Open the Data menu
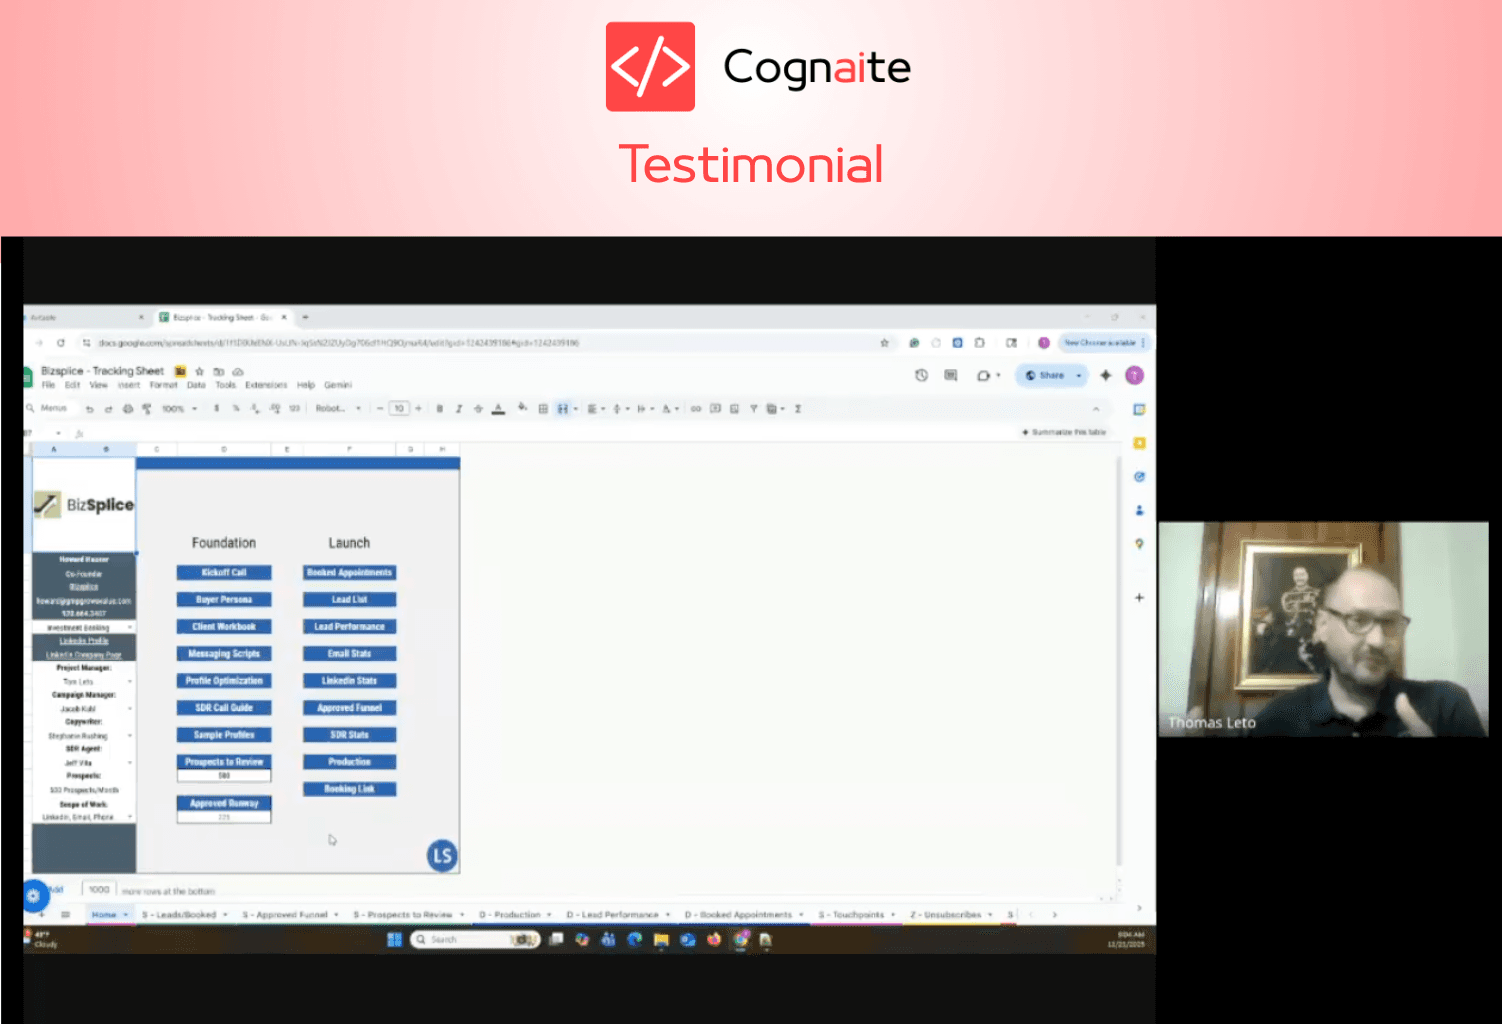The image size is (1502, 1024). [196, 385]
